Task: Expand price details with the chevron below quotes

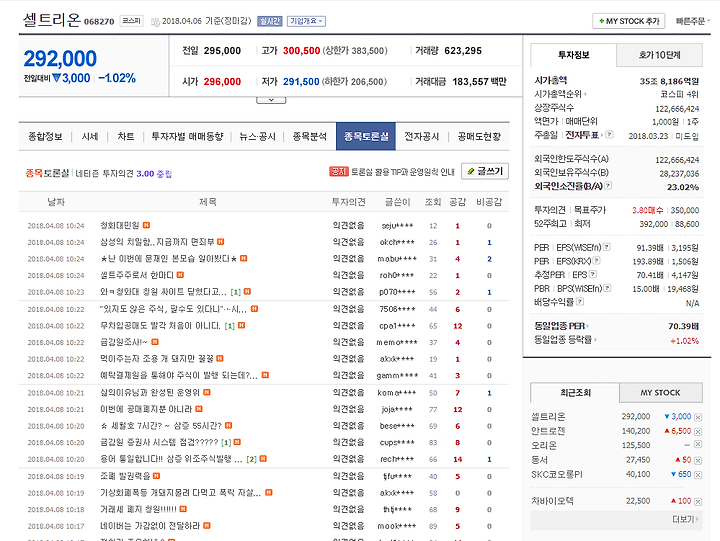Action: (x=271, y=100)
